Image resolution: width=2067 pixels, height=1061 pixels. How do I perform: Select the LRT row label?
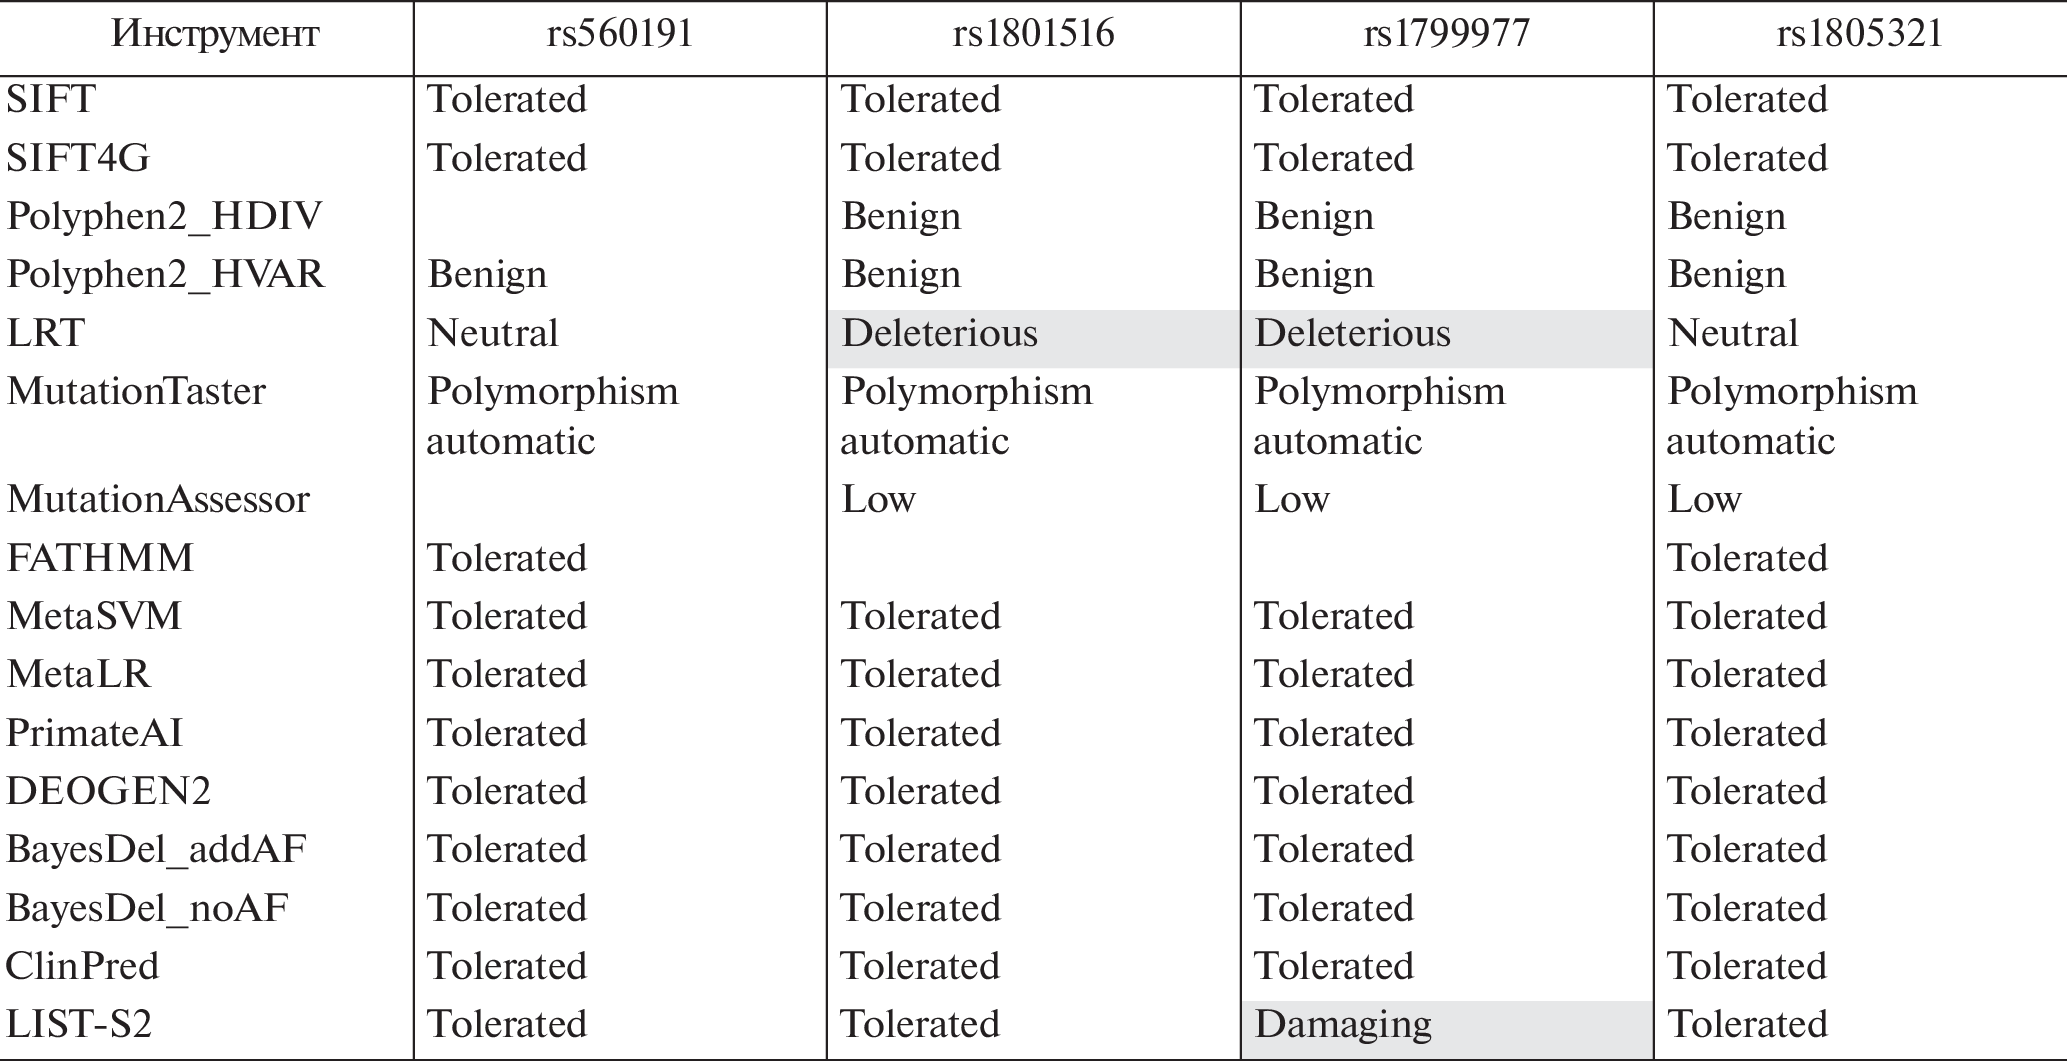[46, 333]
